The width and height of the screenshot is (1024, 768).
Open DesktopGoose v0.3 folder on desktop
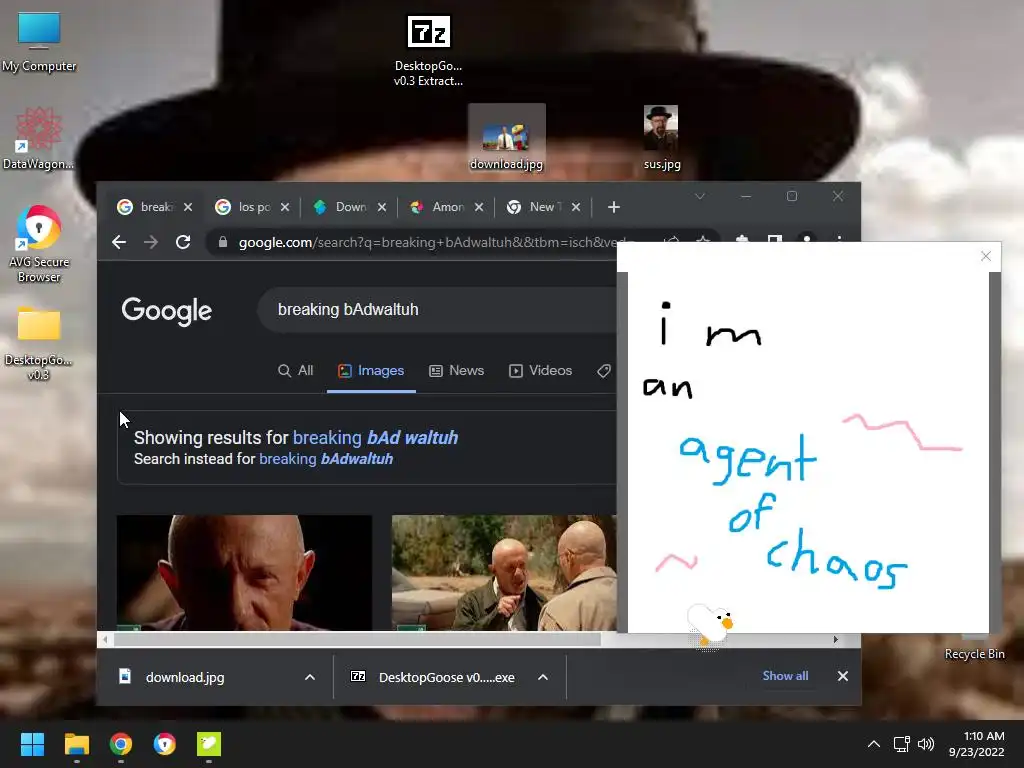[x=39, y=343]
